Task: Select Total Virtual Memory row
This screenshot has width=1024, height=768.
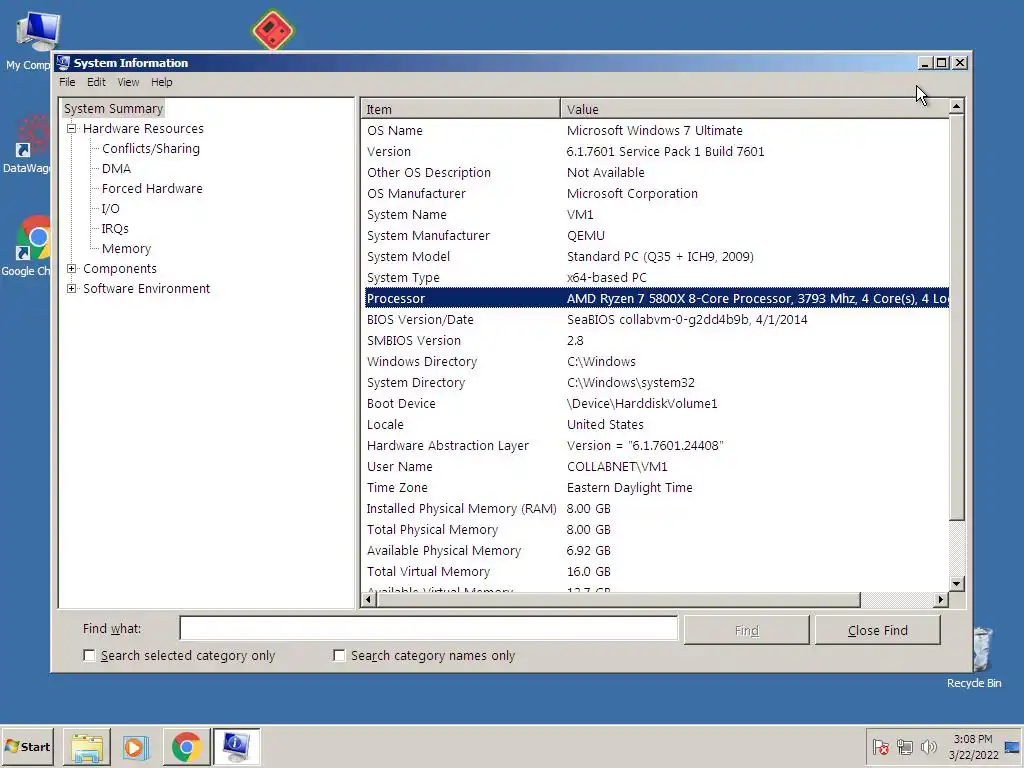Action: tap(656, 571)
